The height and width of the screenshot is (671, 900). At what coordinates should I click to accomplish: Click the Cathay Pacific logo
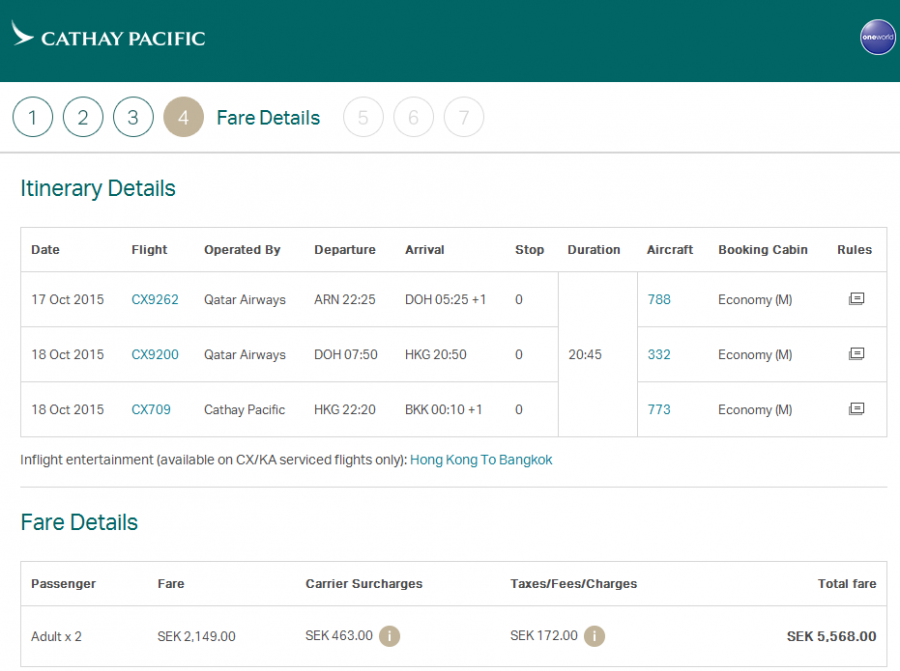pyautogui.click(x=108, y=37)
